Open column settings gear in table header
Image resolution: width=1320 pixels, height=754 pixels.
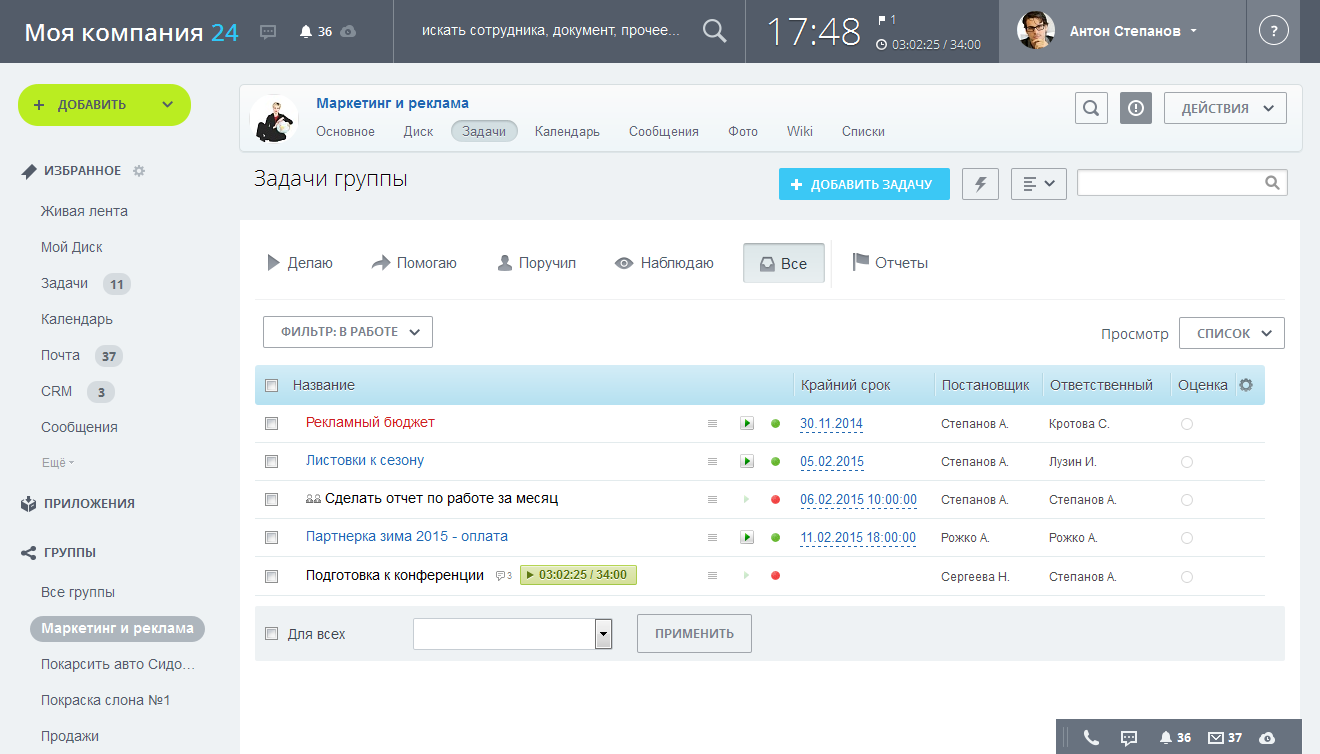(x=1245, y=385)
